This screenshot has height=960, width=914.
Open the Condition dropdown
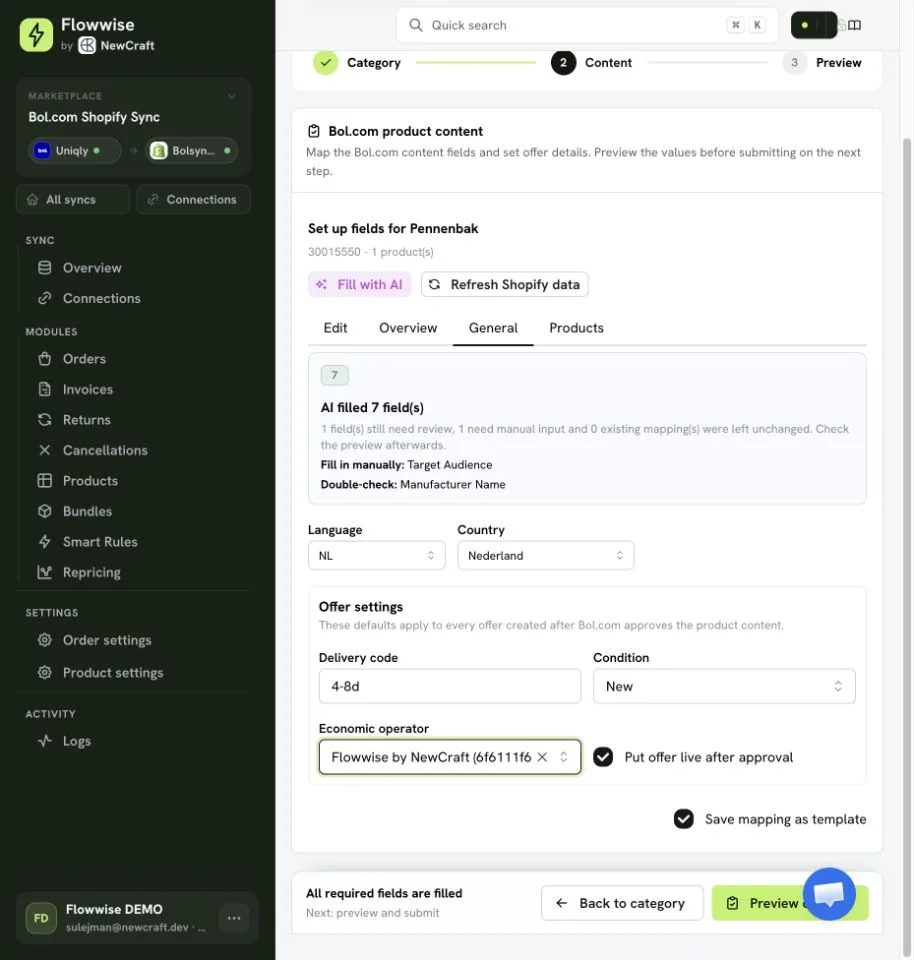724,686
